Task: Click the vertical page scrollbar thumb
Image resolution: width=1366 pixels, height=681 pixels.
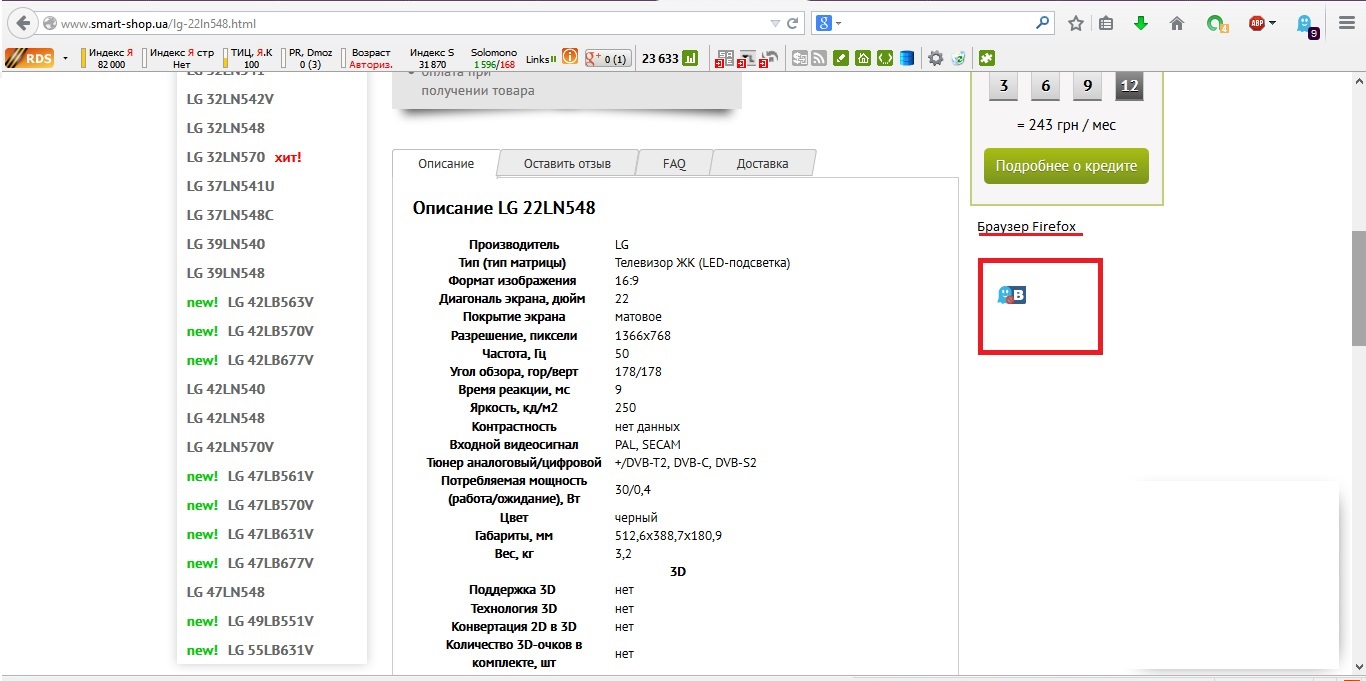Action: [1358, 289]
